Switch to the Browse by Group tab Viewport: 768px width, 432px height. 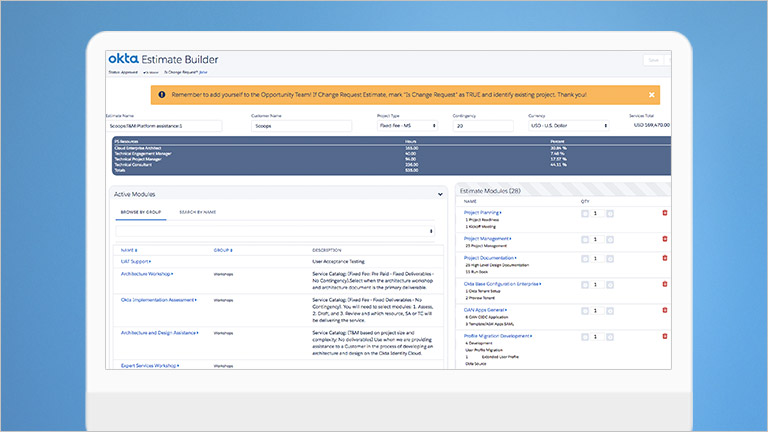point(141,212)
